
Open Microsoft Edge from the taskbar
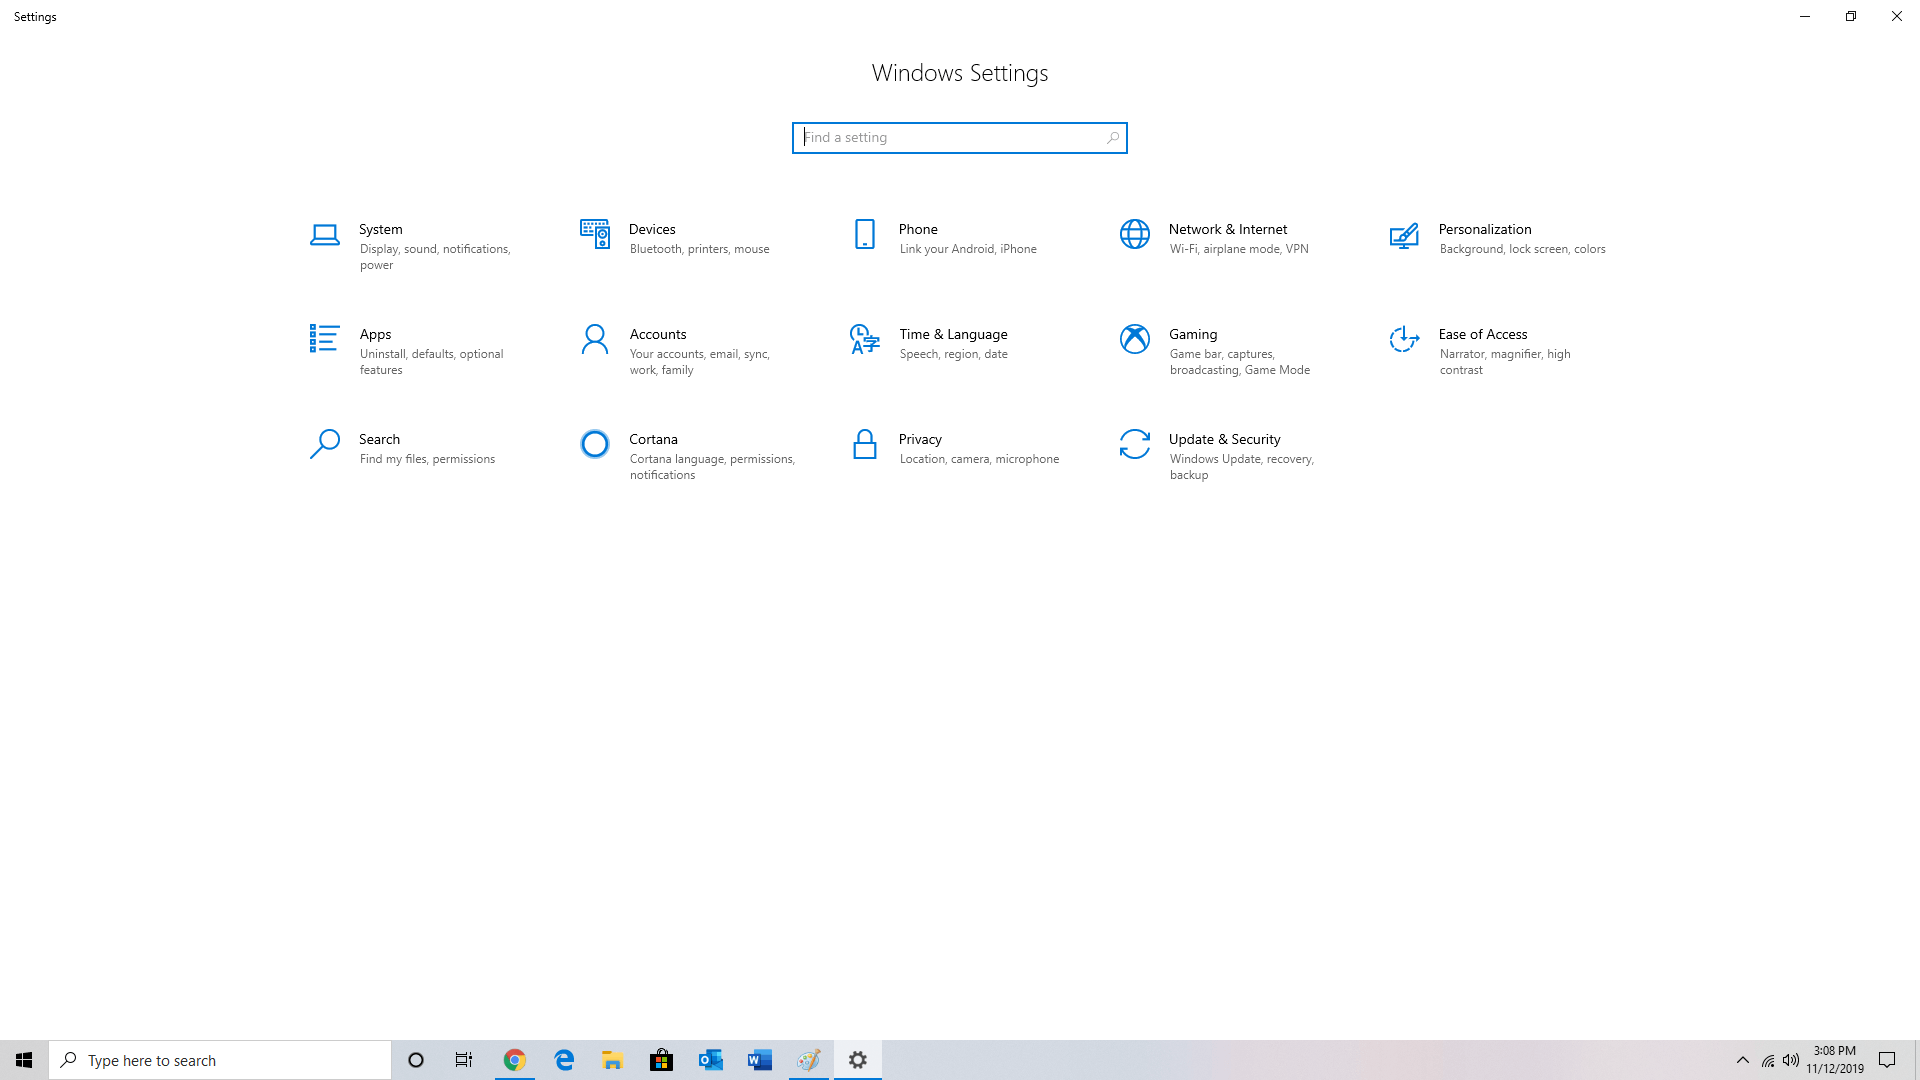tap(564, 1060)
